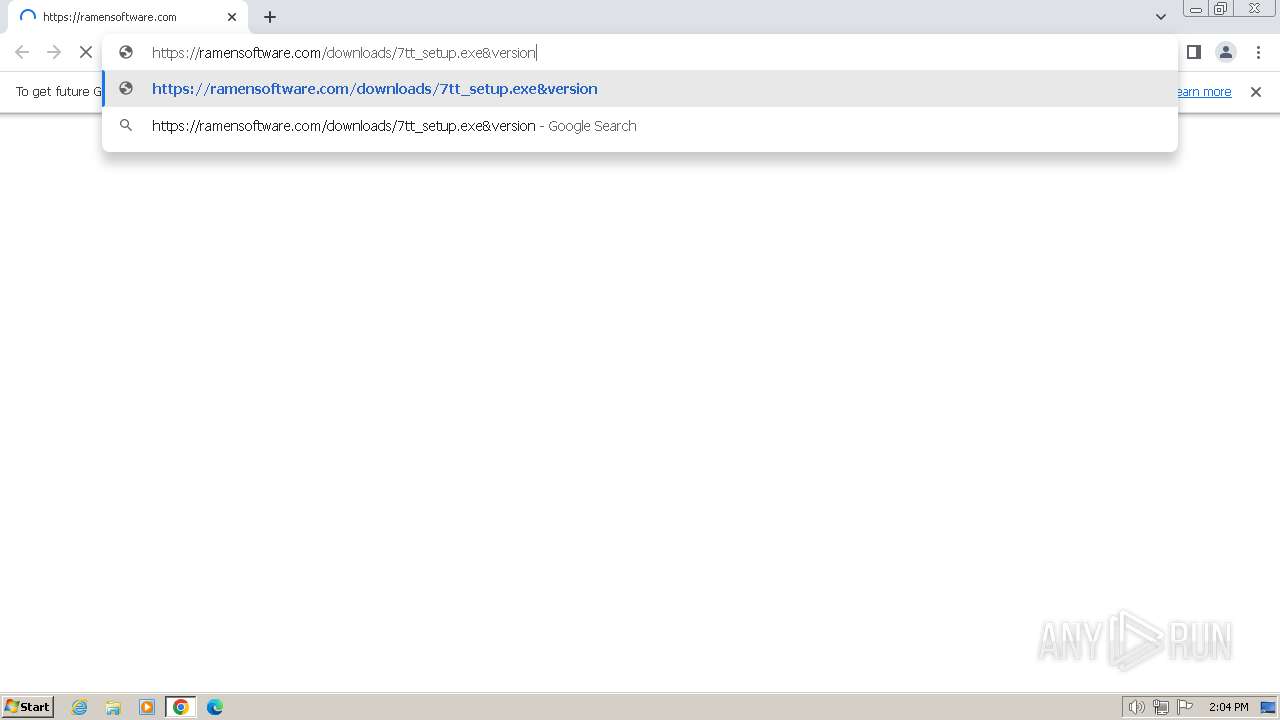Screen dimensions: 1280x720
Task: Open the Windows Start menu
Action: (28, 707)
